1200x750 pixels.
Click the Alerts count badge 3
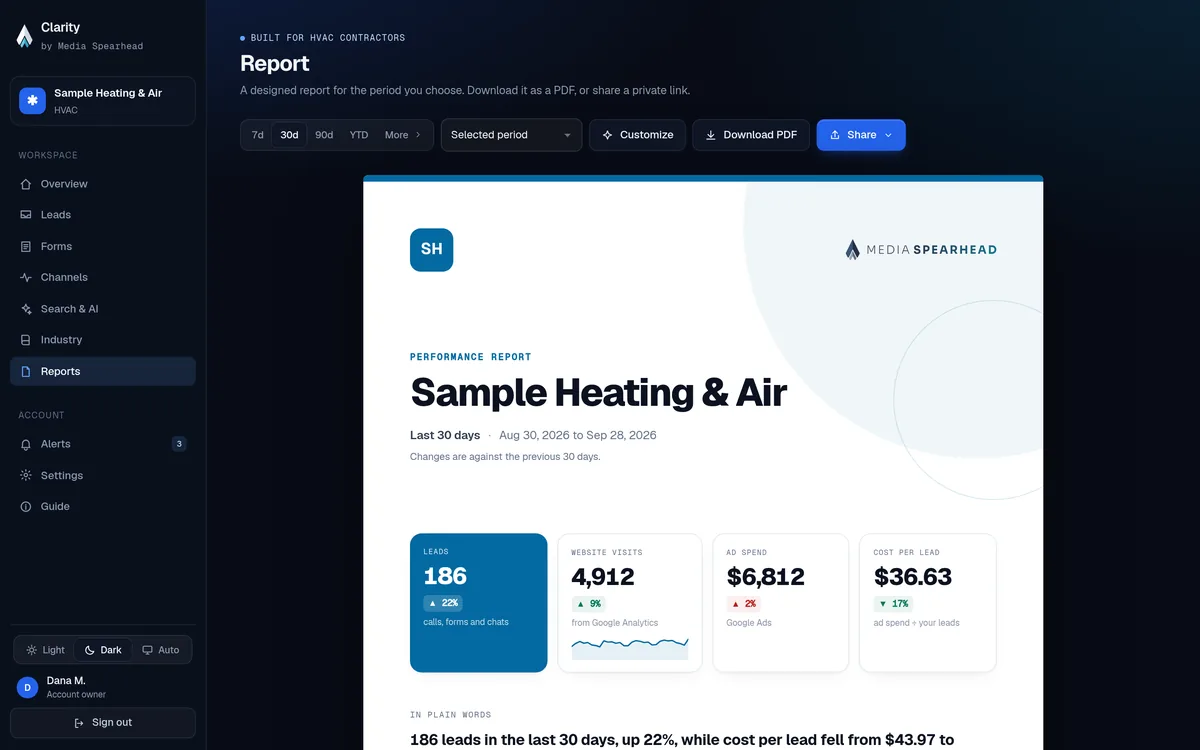coord(179,444)
